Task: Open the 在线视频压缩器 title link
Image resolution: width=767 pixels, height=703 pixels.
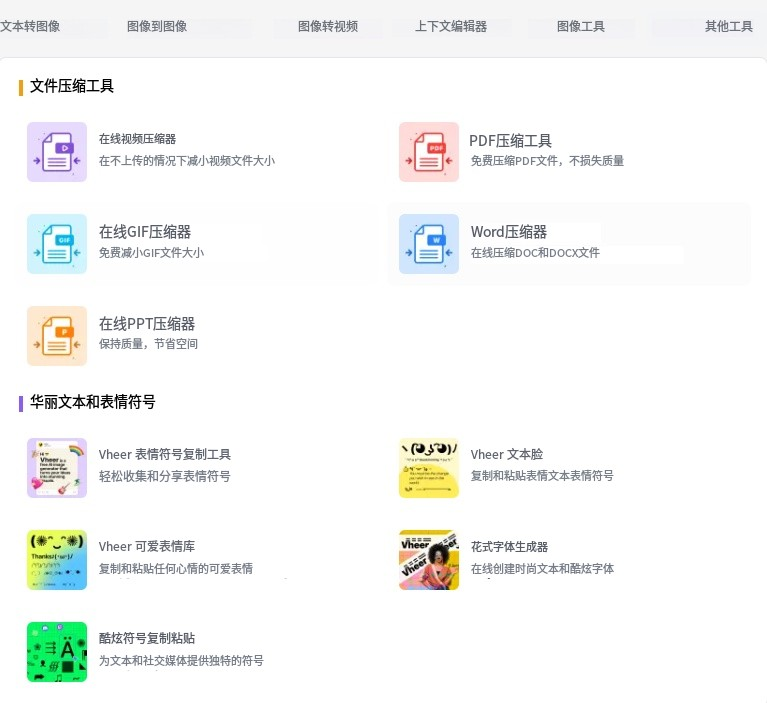Action: tap(137, 139)
